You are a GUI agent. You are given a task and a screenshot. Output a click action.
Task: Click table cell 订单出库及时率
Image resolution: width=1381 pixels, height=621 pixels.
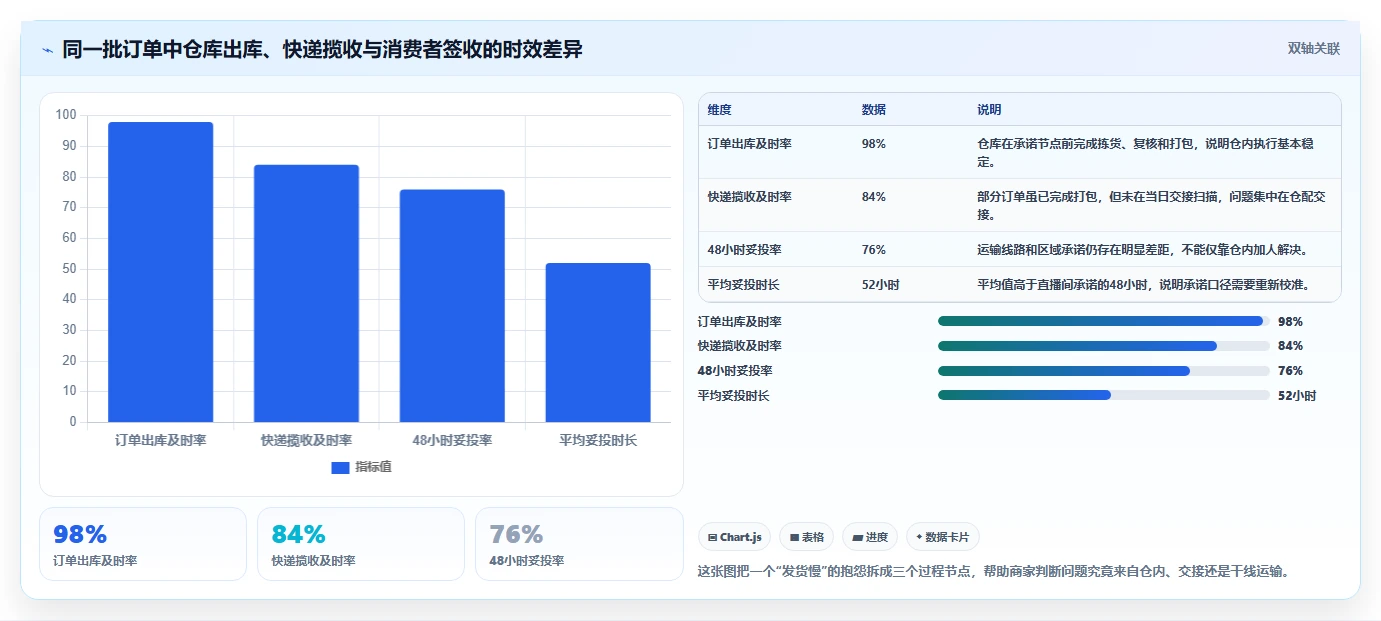click(x=749, y=144)
